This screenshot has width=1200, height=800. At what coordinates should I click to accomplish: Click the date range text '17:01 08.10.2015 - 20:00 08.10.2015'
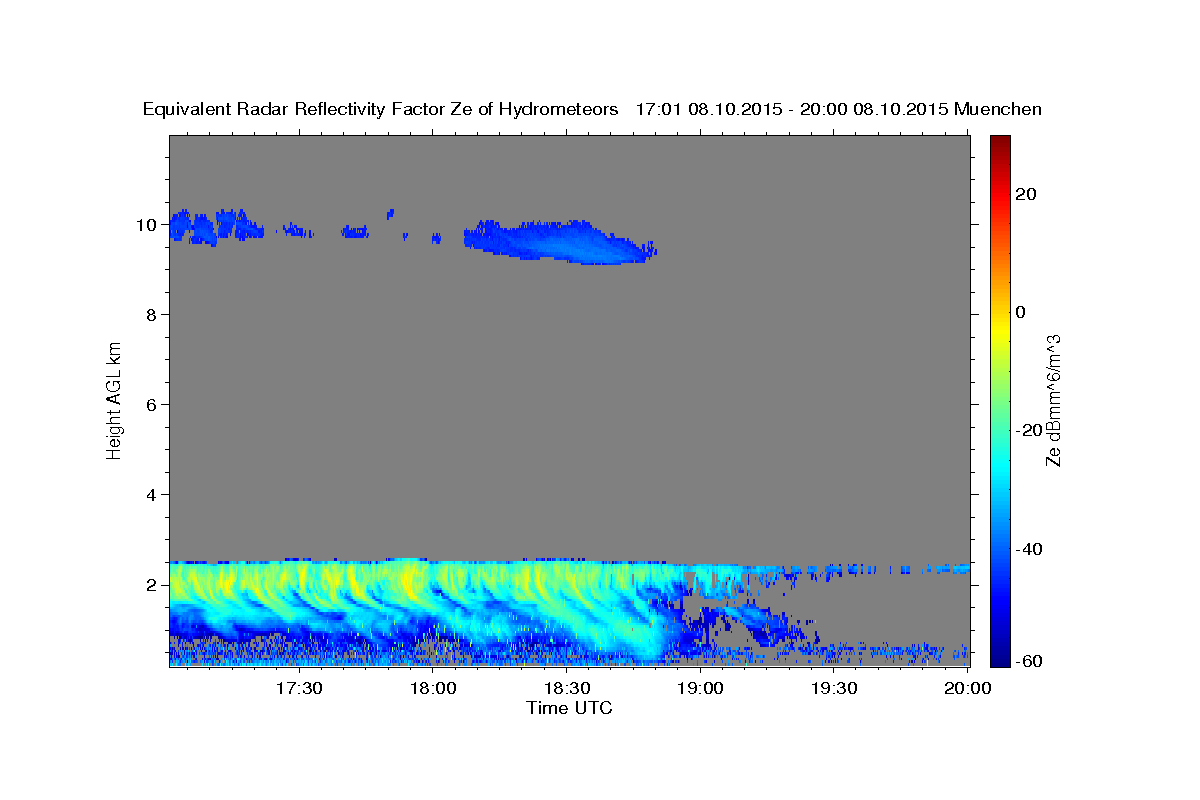(x=792, y=110)
